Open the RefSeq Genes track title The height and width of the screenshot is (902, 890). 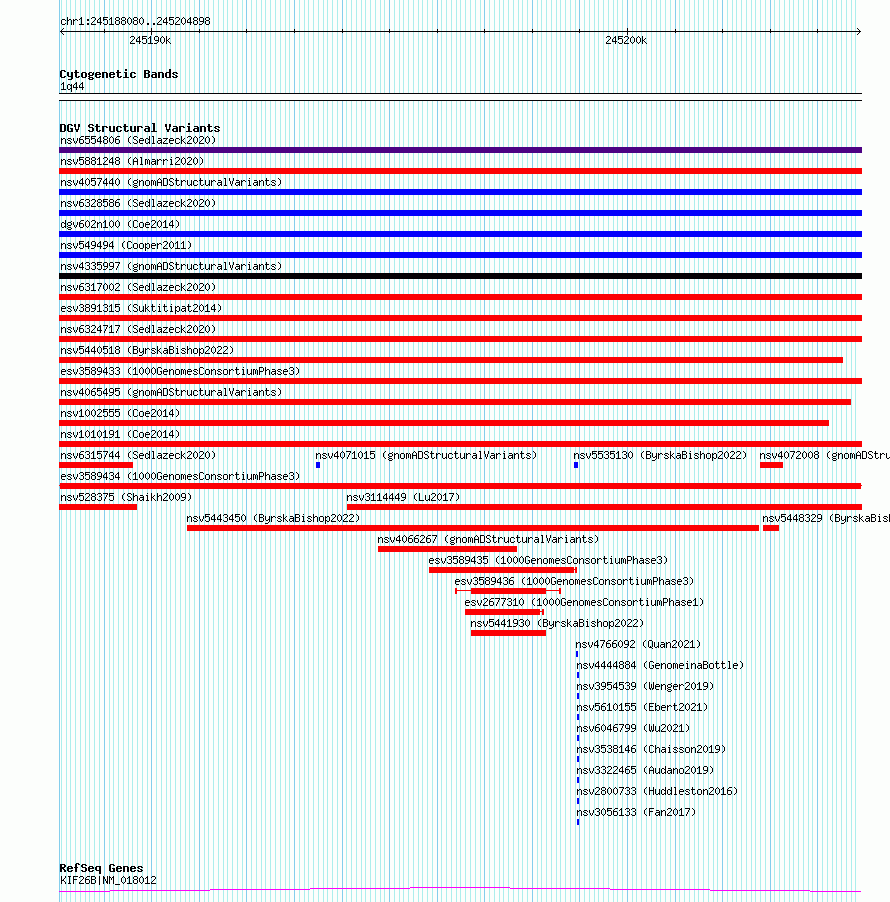tap(101, 868)
